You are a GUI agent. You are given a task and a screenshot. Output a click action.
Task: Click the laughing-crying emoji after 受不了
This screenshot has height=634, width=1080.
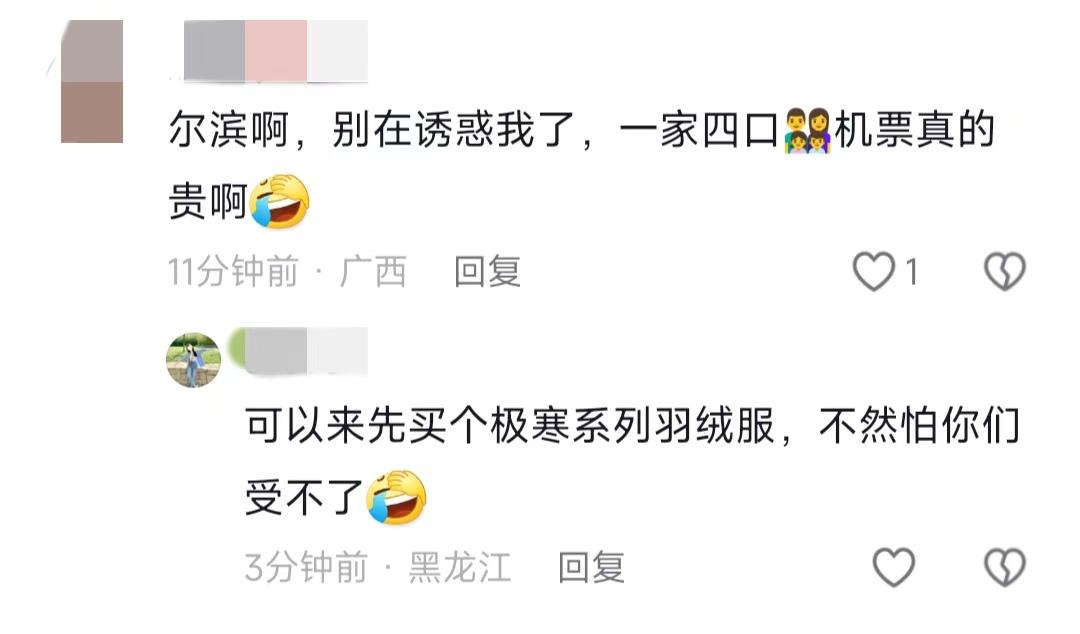(396, 498)
